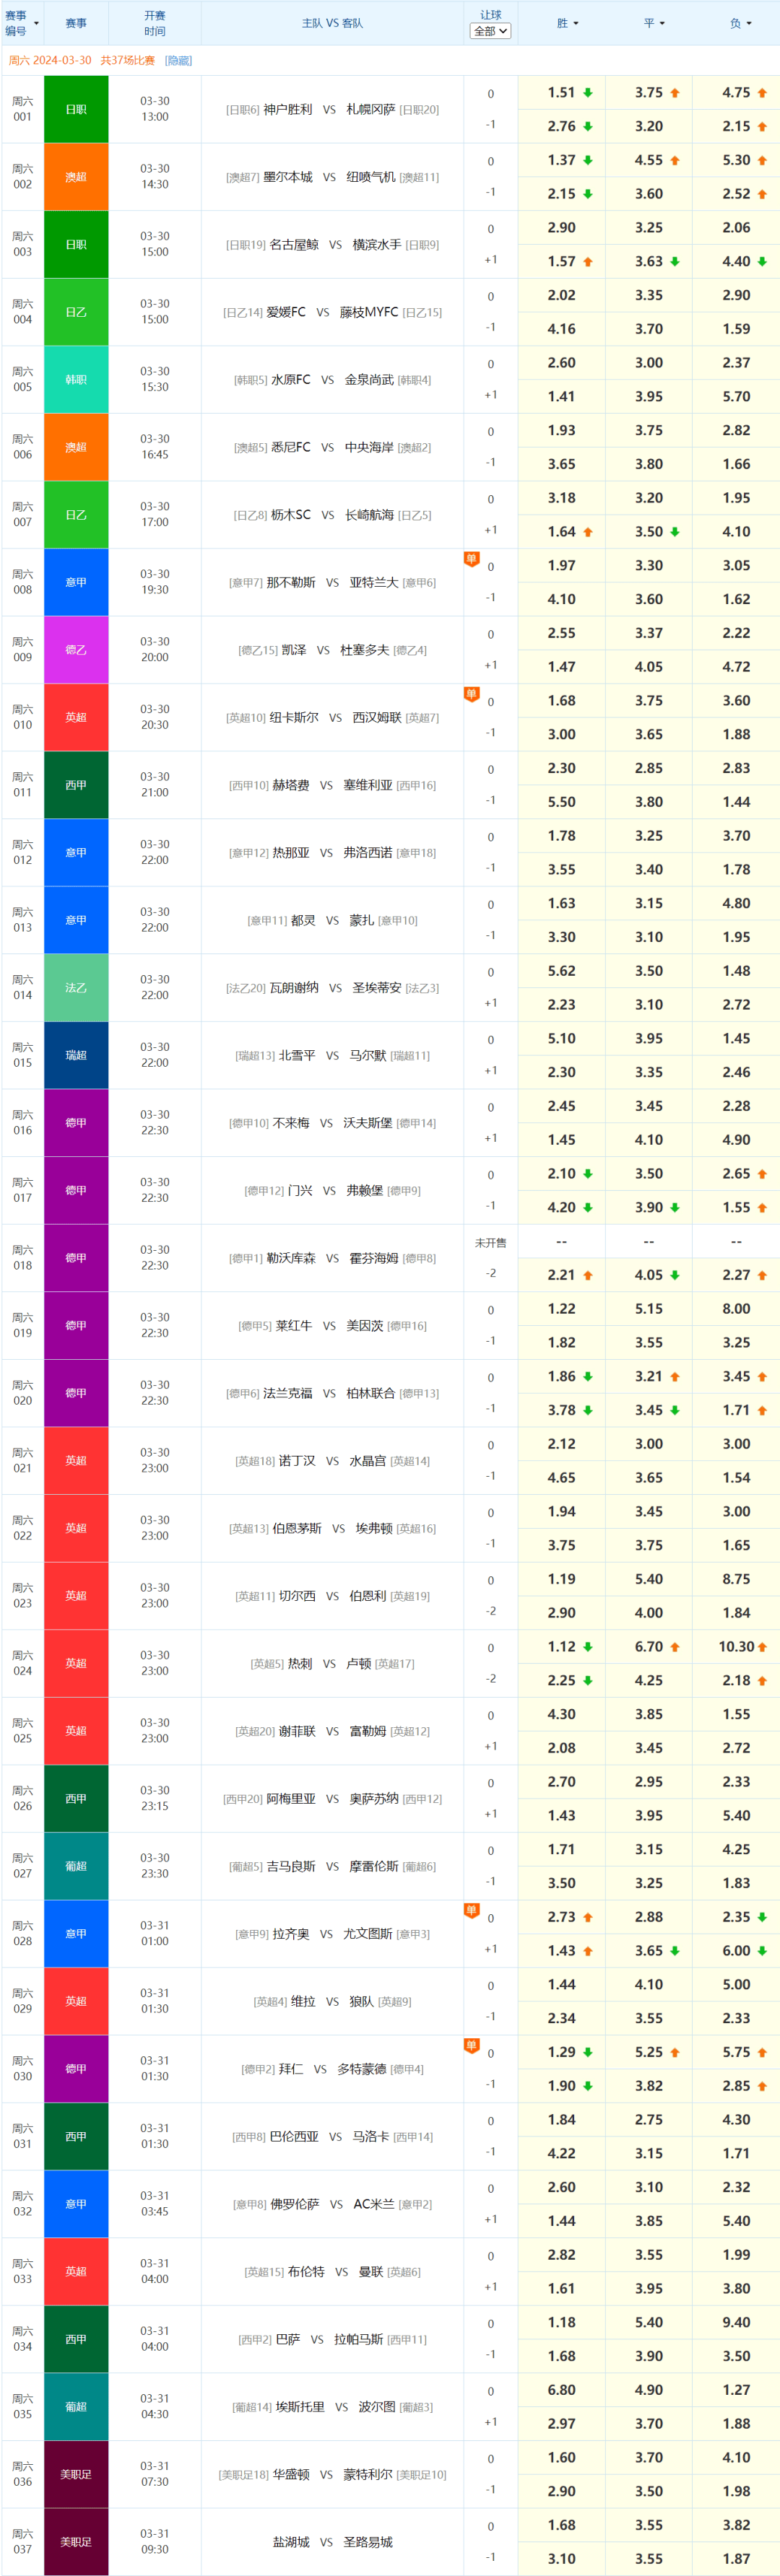This screenshot has height=2576, width=780.
Task: Select loss odds 2.90 in match 004
Action: tap(736, 295)
